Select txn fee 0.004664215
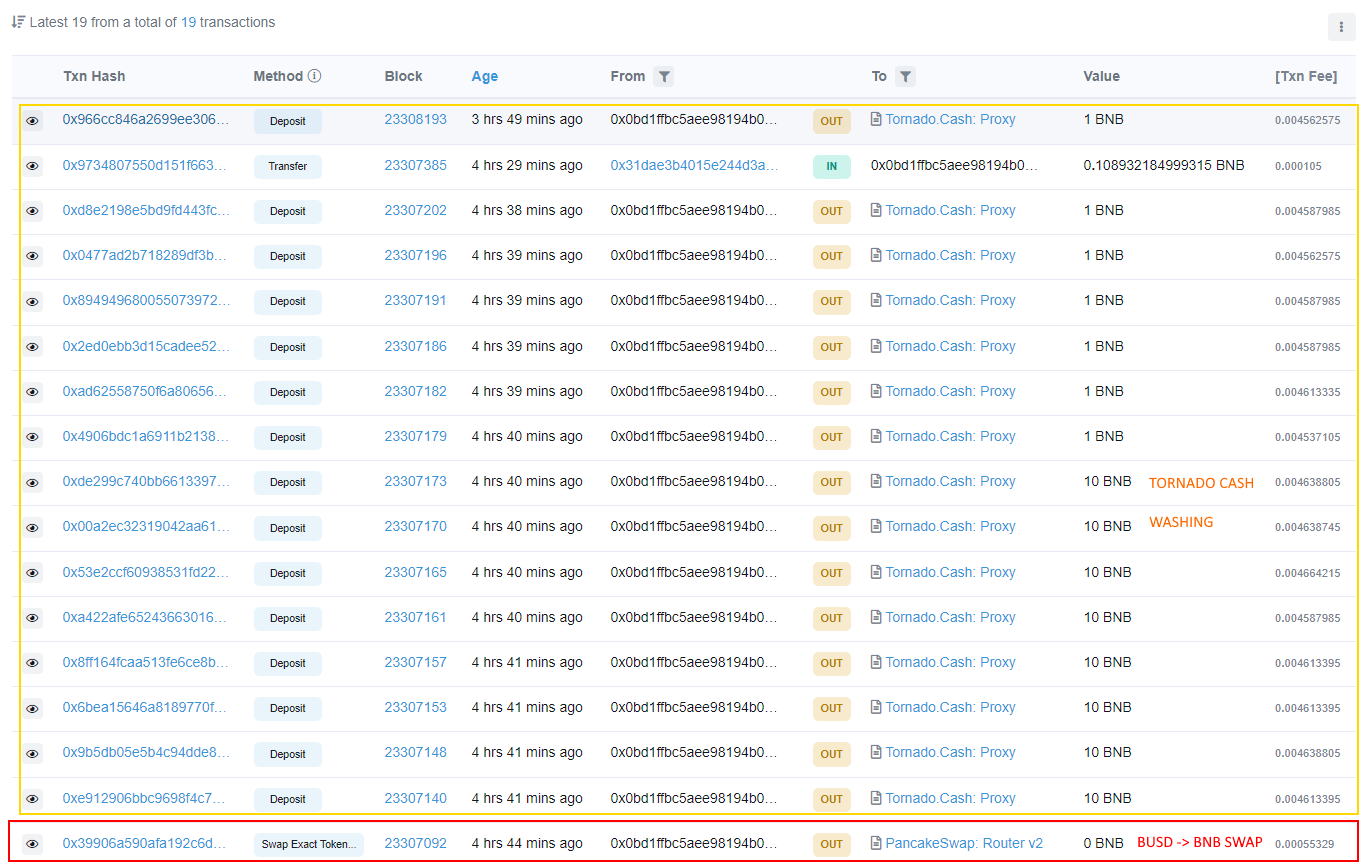This screenshot has height=865, width=1367. (1307, 573)
